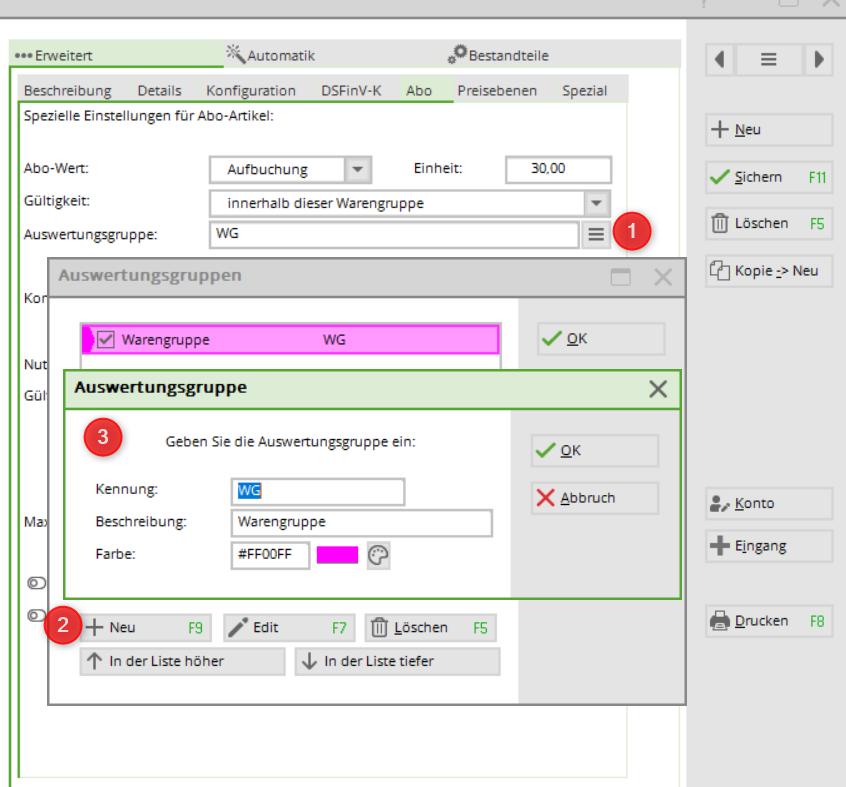Open the color palette picker icon
846x787 pixels.
point(378,556)
